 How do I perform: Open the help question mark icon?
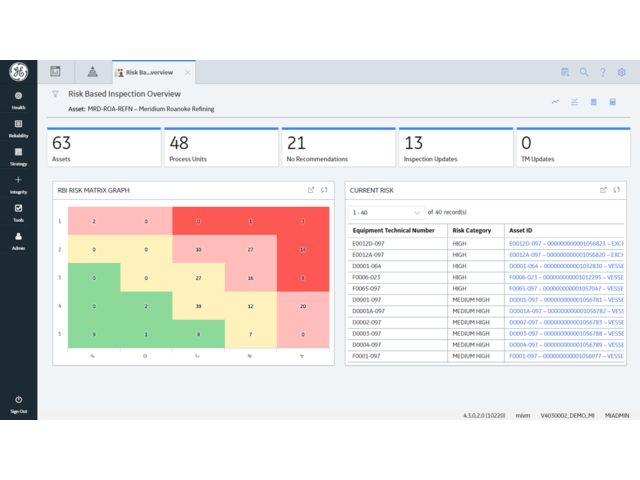(x=603, y=72)
